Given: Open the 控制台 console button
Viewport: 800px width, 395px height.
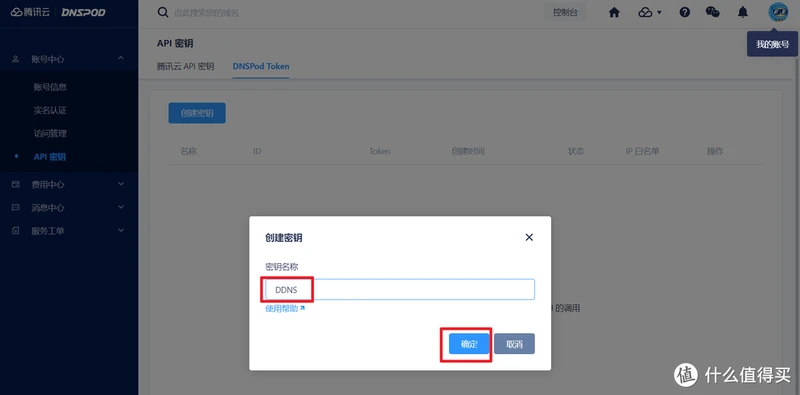Looking at the screenshot, I should [x=565, y=13].
